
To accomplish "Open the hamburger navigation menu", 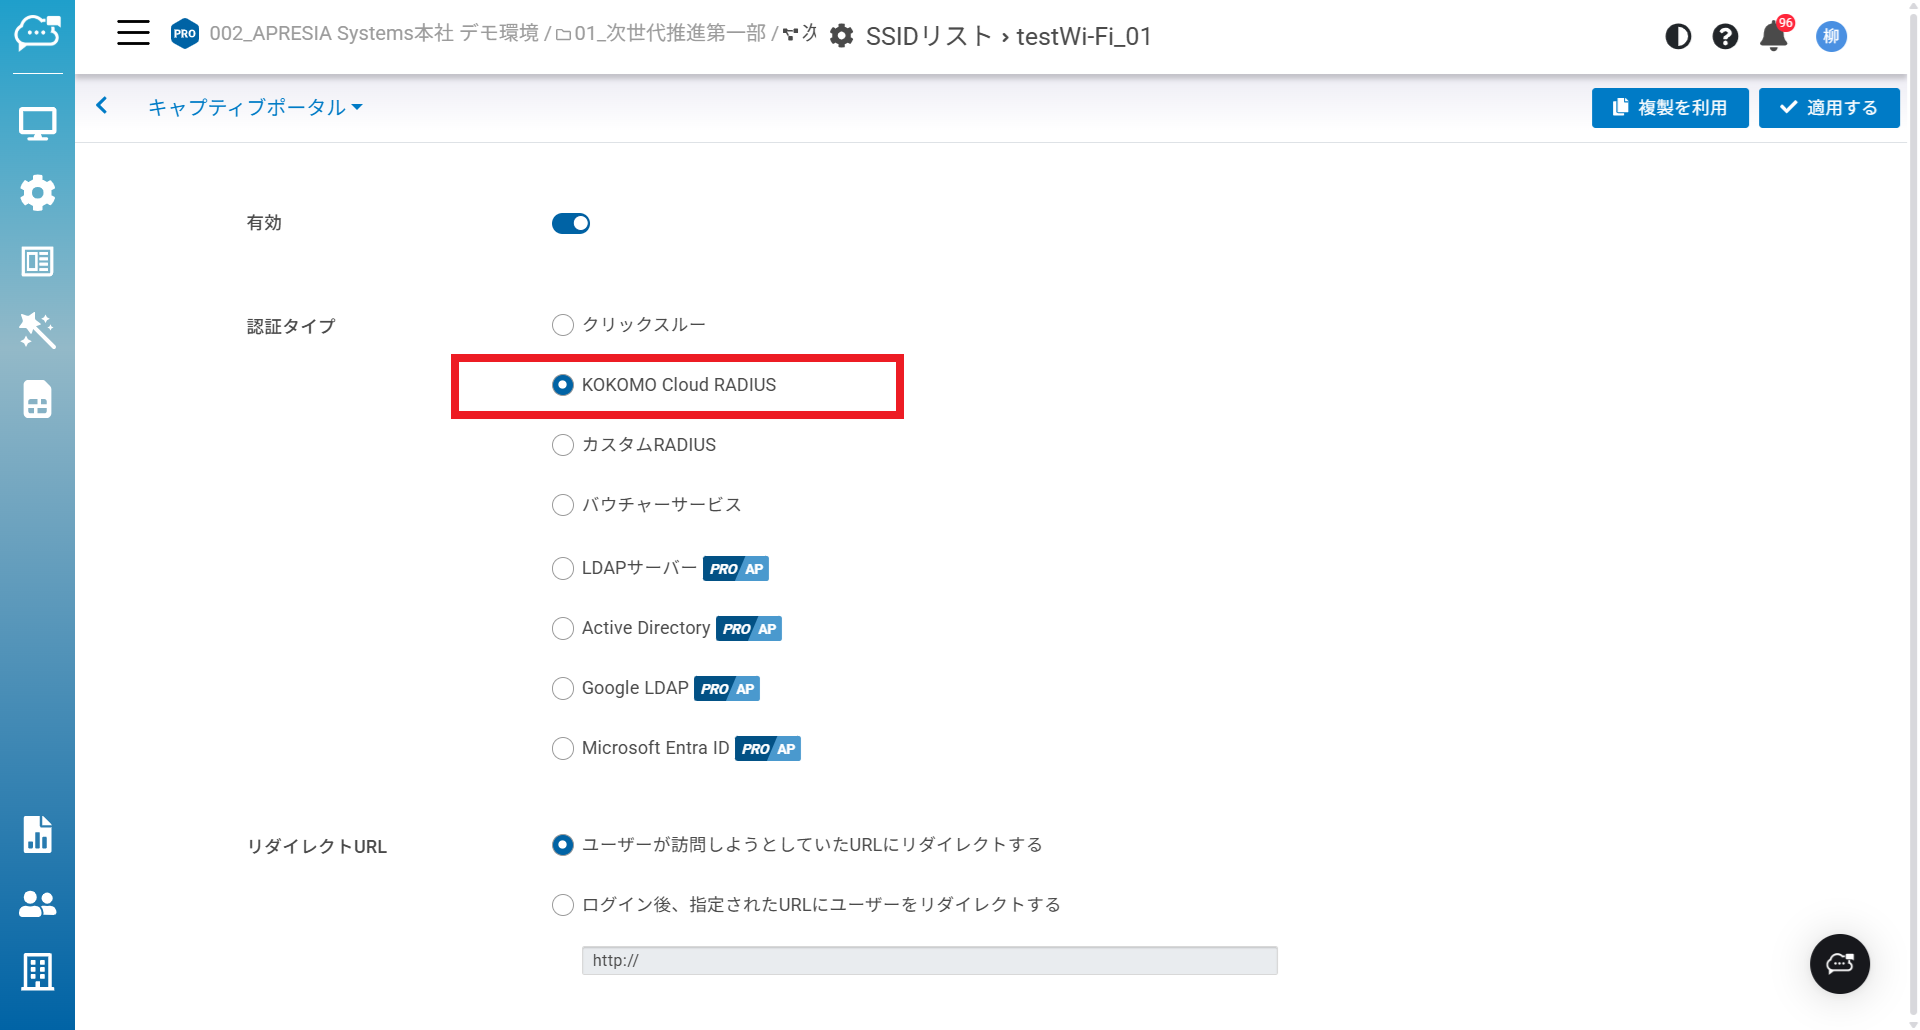I will pyautogui.click(x=133, y=33).
